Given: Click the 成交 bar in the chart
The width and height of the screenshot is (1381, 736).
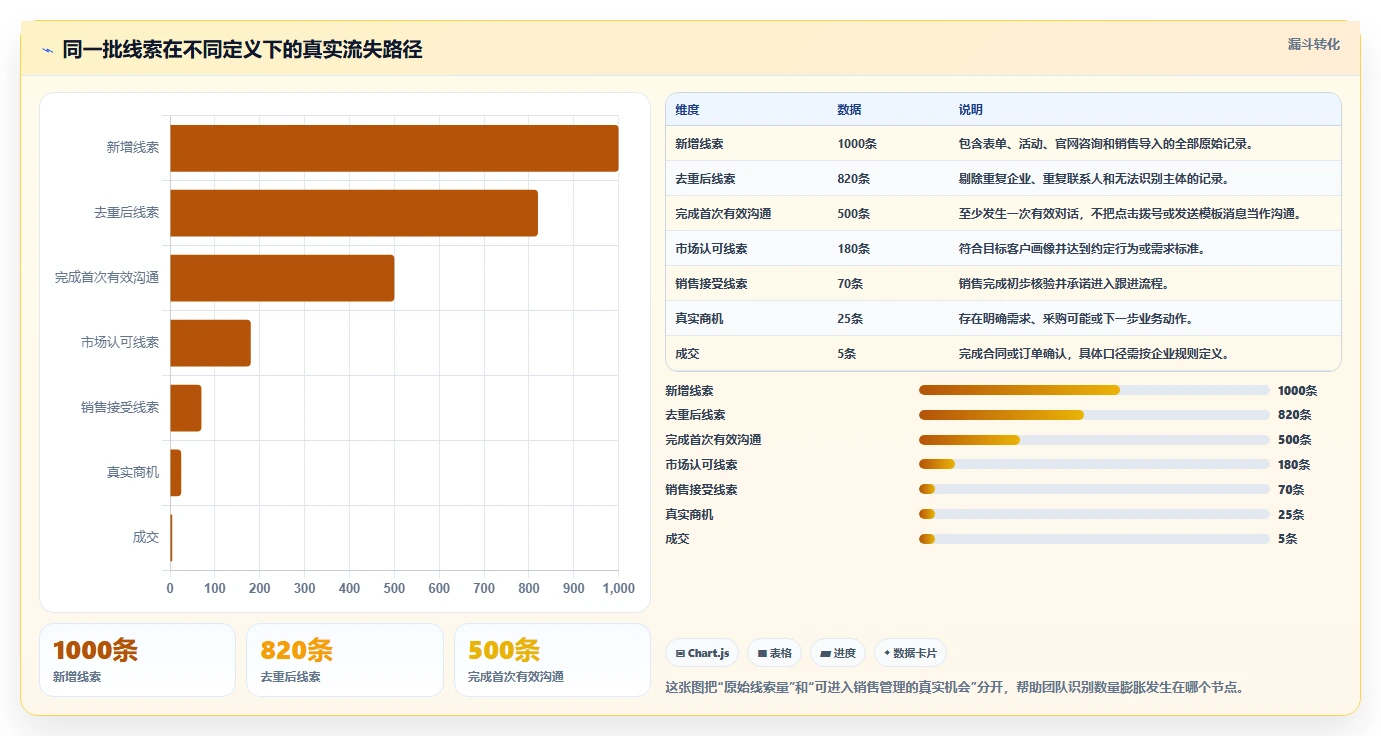Looking at the screenshot, I should point(171,538).
